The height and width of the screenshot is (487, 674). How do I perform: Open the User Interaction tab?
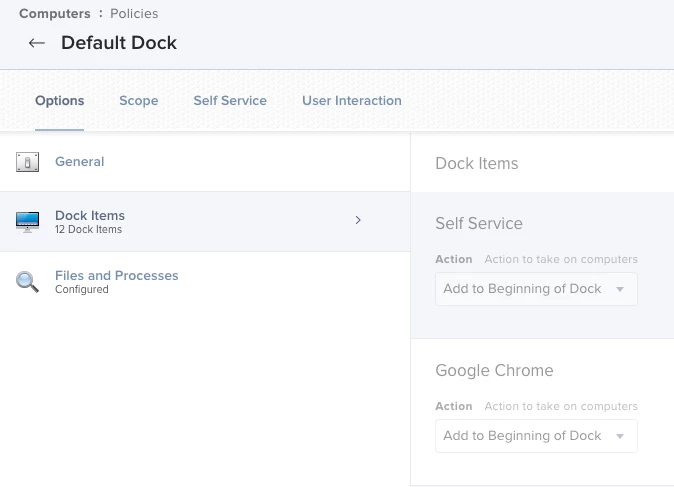[x=352, y=101]
